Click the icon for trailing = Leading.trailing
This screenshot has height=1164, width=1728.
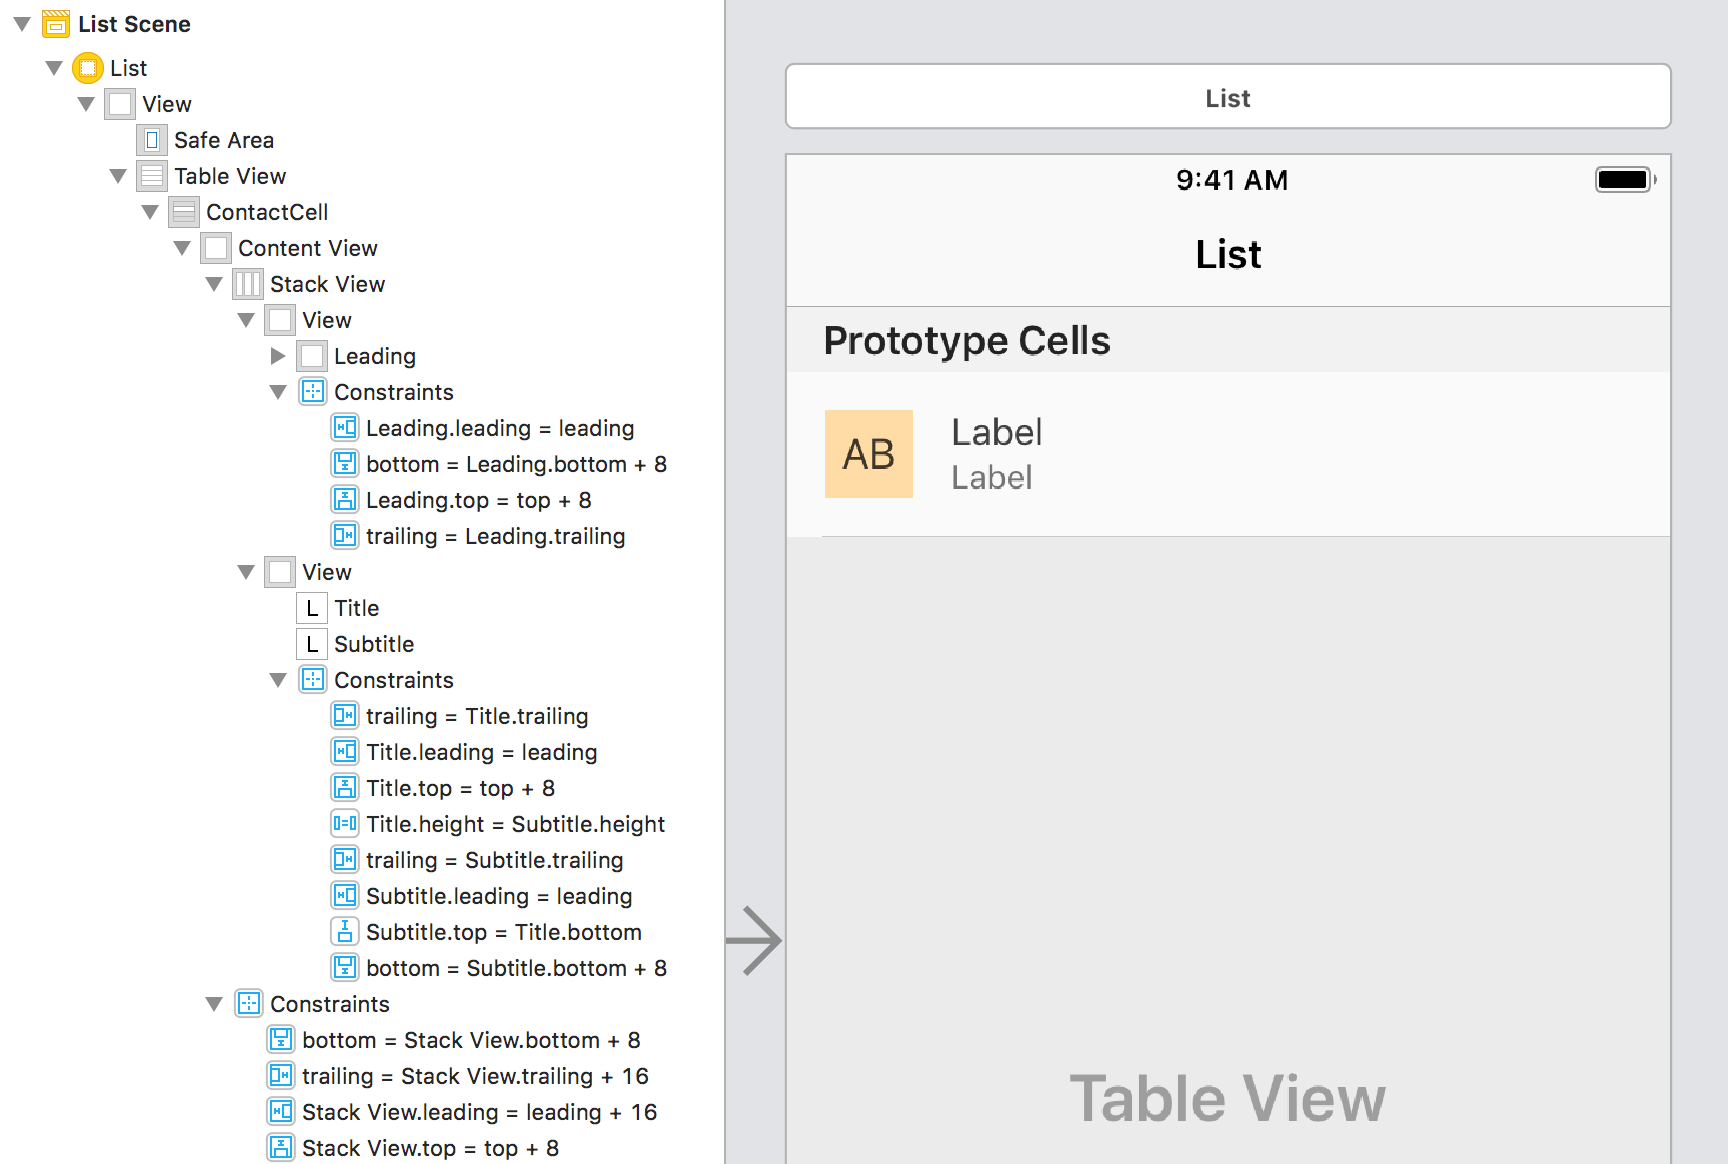pos(344,536)
